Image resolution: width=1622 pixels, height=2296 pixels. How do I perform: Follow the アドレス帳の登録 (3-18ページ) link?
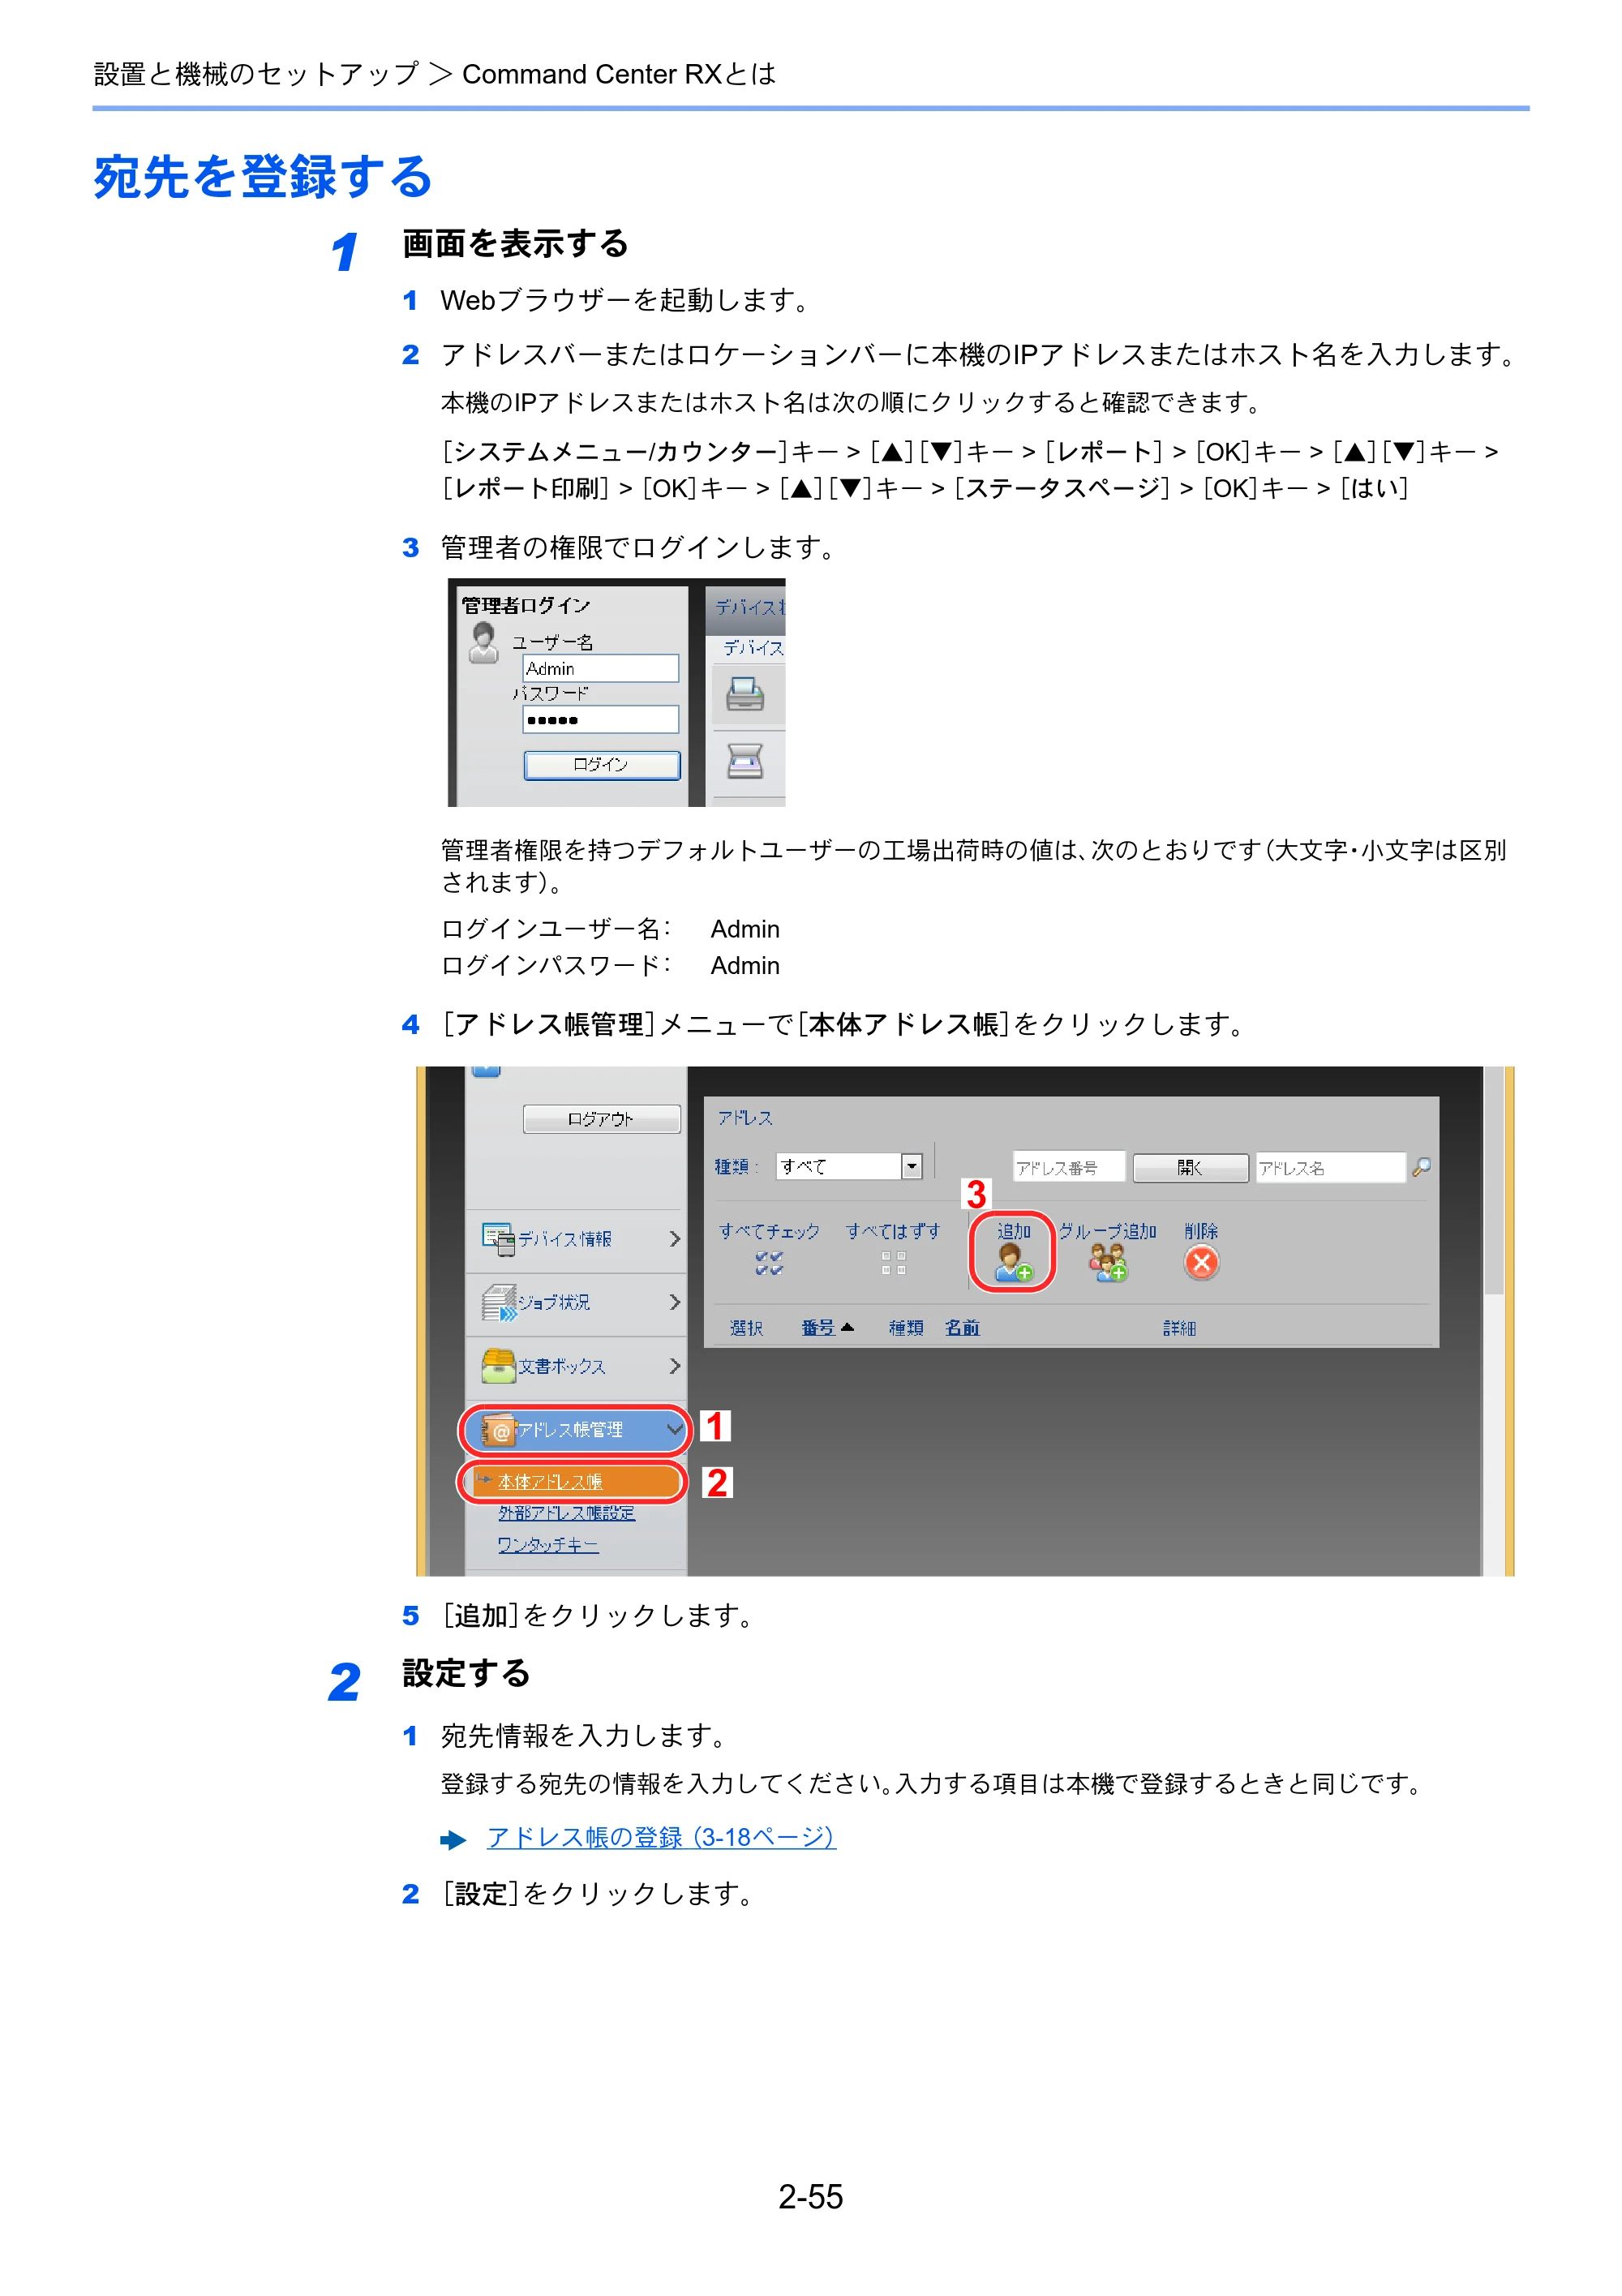click(x=661, y=1837)
